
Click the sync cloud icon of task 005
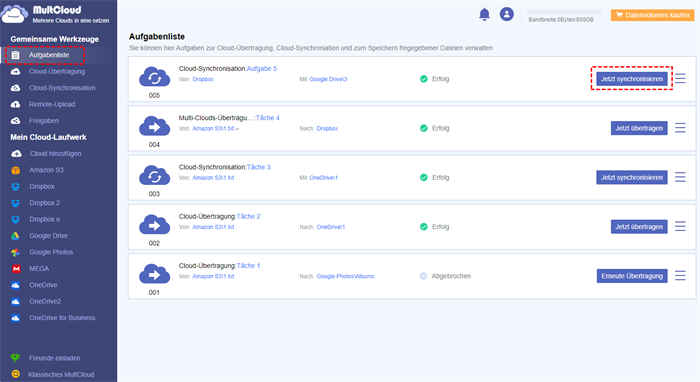154,78
